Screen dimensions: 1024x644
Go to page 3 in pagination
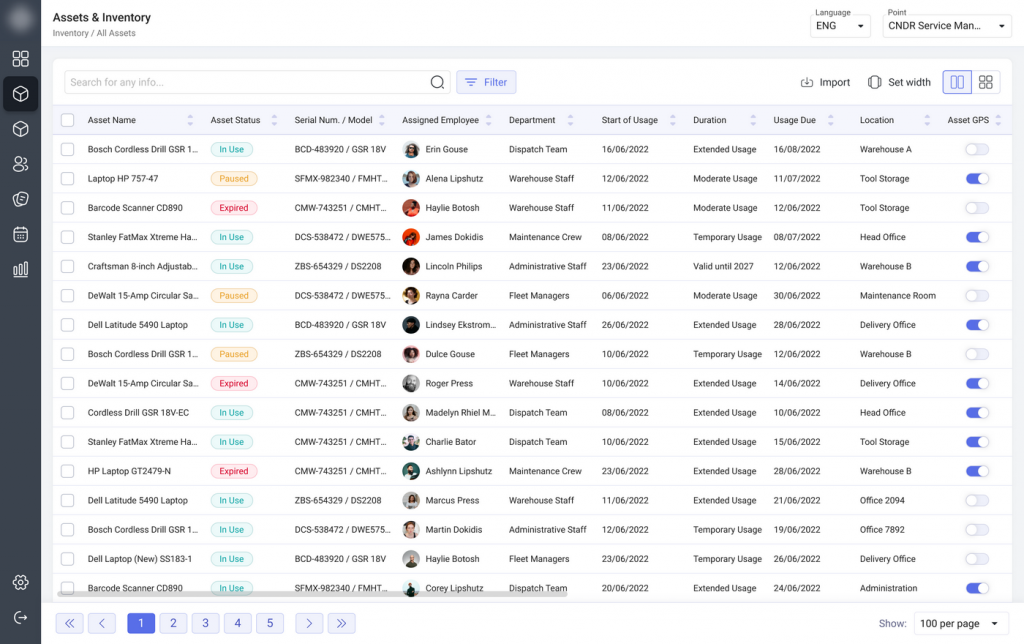click(205, 623)
